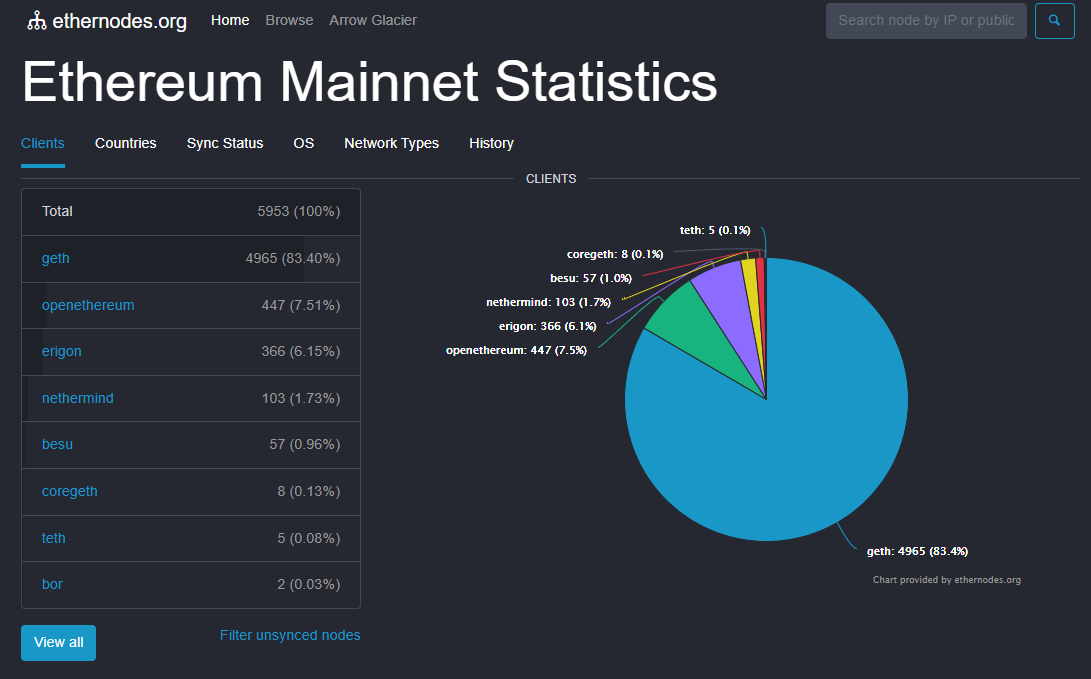The height and width of the screenshot is (679, 1091).
Task: Switch to the Sync Status tab
Action: pyautogui.click(x=225, y=143)
